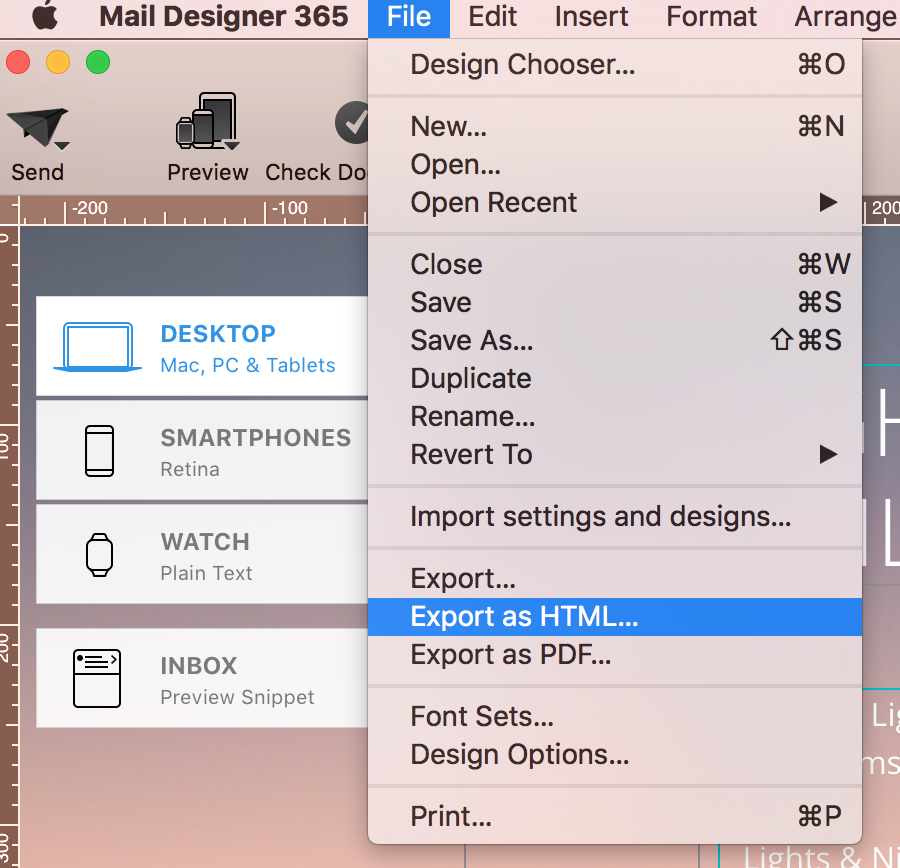Select the Desktop laptop icon
900x868 pixels.
(98, 347)
